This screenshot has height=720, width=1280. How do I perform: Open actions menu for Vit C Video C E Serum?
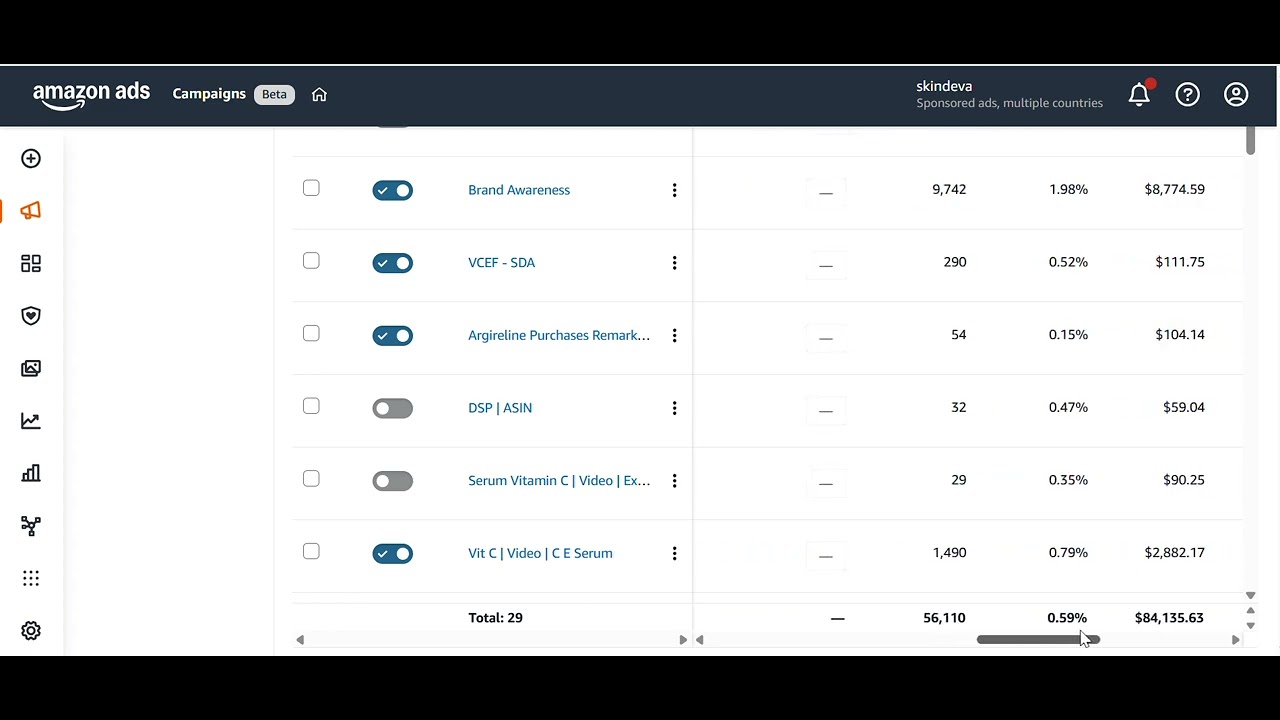674,553
